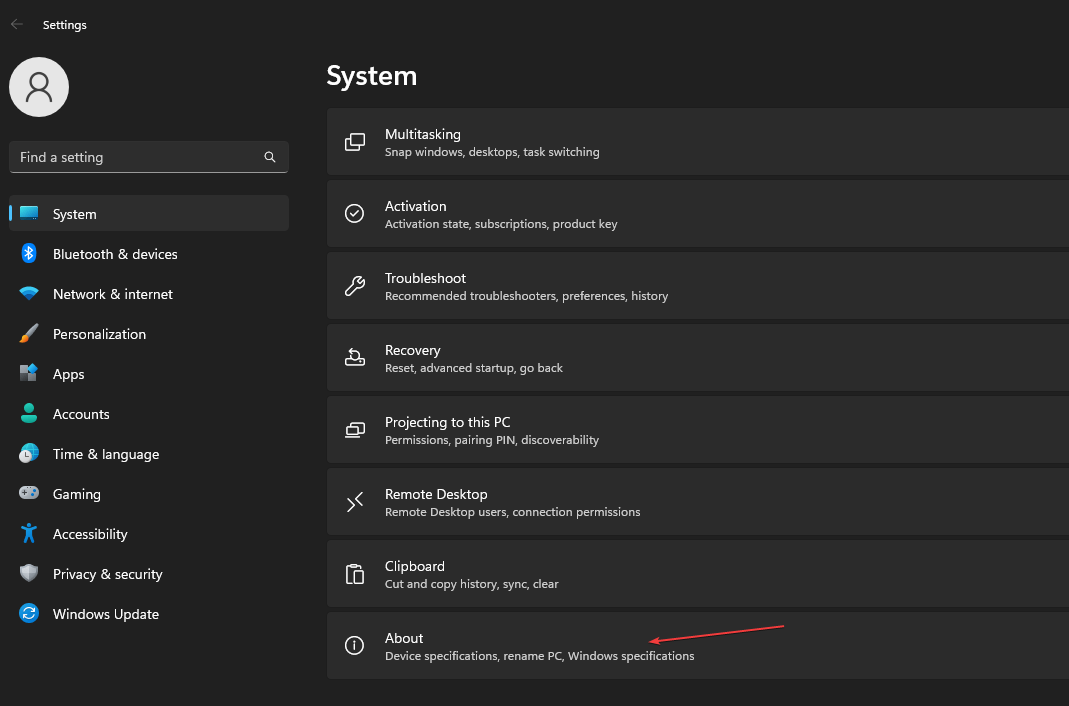The image size is (1069, 706).
Task: Click the Recovery icon
Action: pyautogui.click(x=355, y=357)
